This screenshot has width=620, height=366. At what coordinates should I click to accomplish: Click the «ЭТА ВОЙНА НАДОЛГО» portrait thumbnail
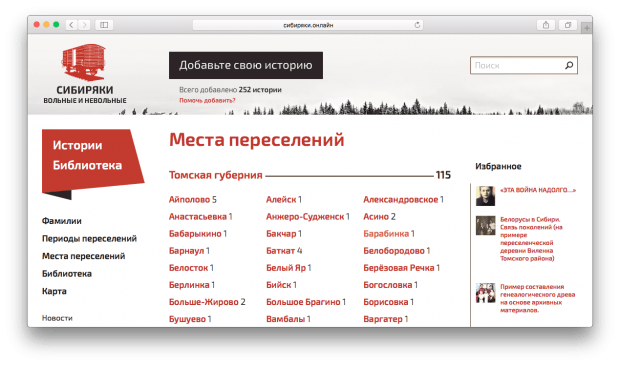pos(485,196)
